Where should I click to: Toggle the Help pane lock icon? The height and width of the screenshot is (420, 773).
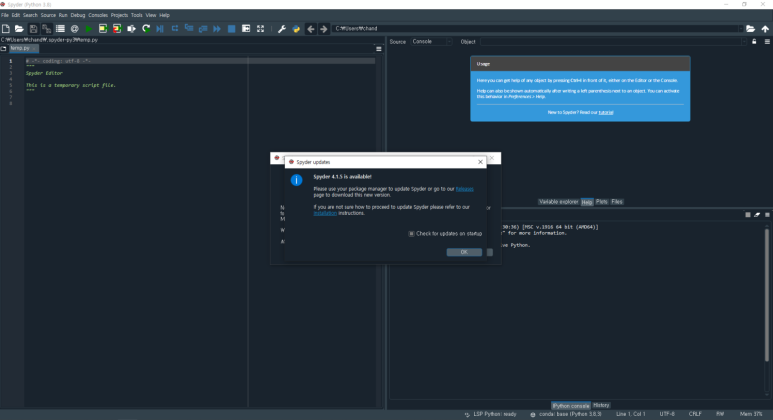(x=754, y=41)
